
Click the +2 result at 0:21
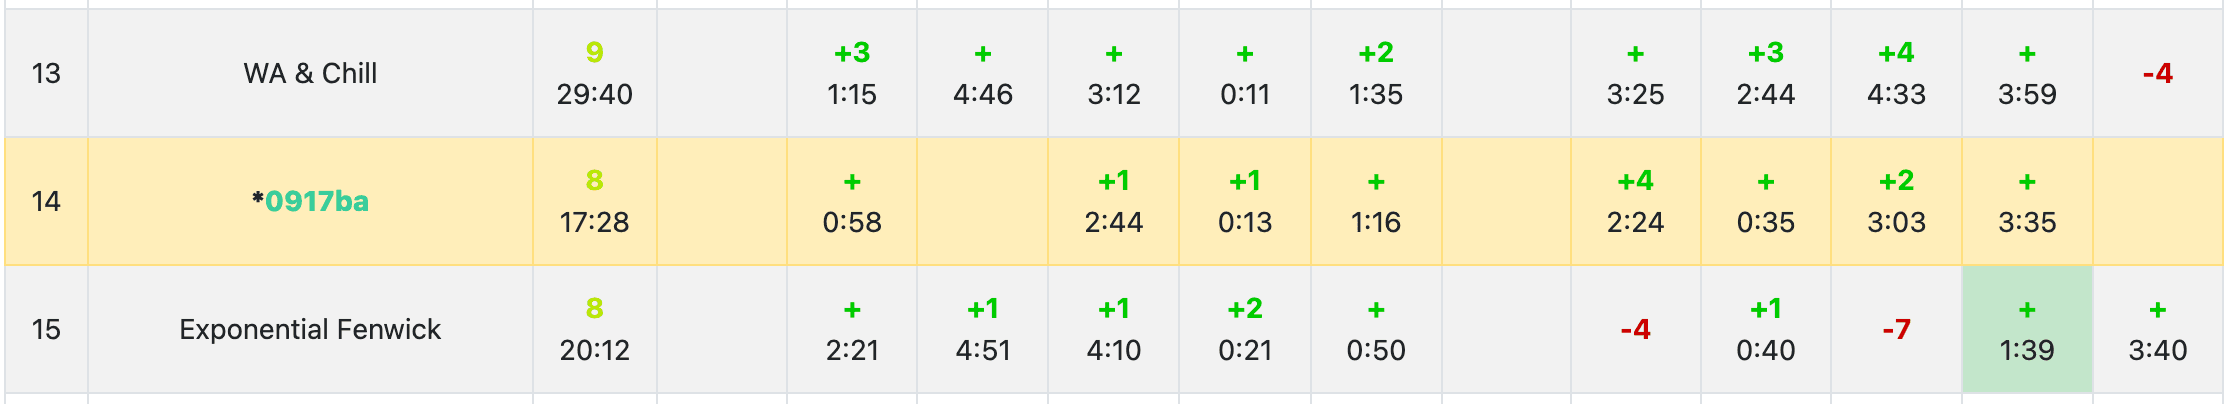click(1245, 329)
